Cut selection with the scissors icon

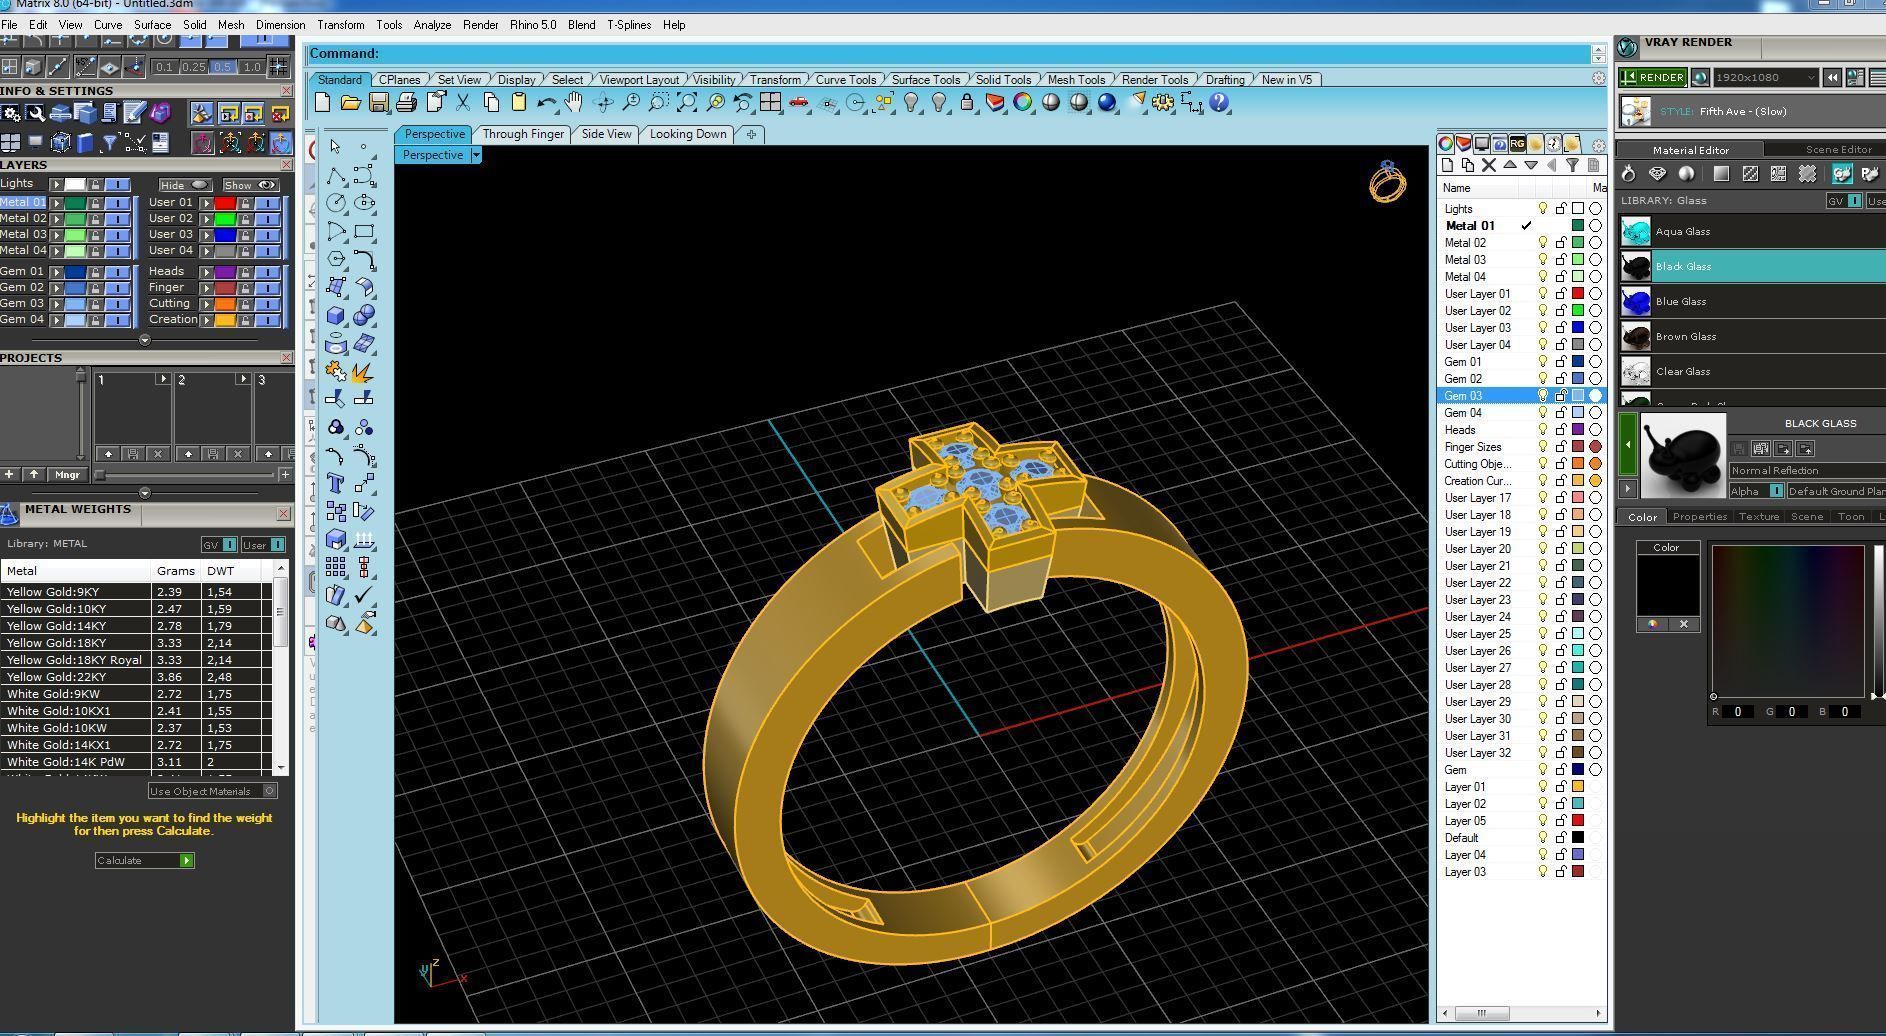click(x=463, y=102)
